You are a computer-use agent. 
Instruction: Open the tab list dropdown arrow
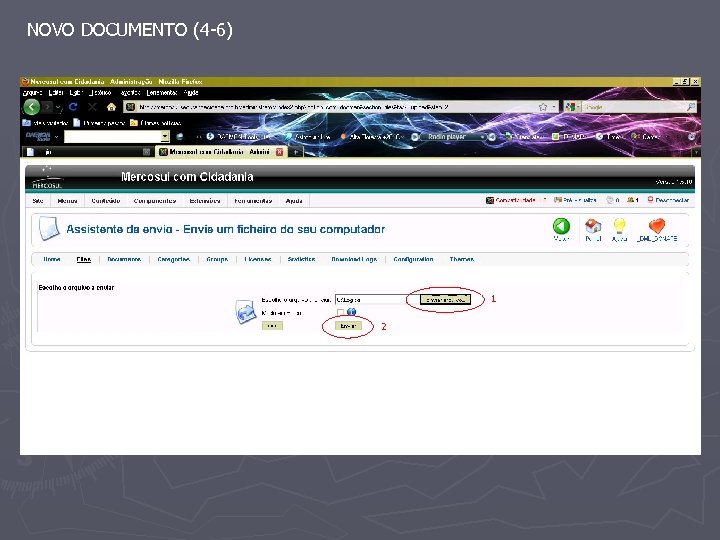(x=696, y=152)
